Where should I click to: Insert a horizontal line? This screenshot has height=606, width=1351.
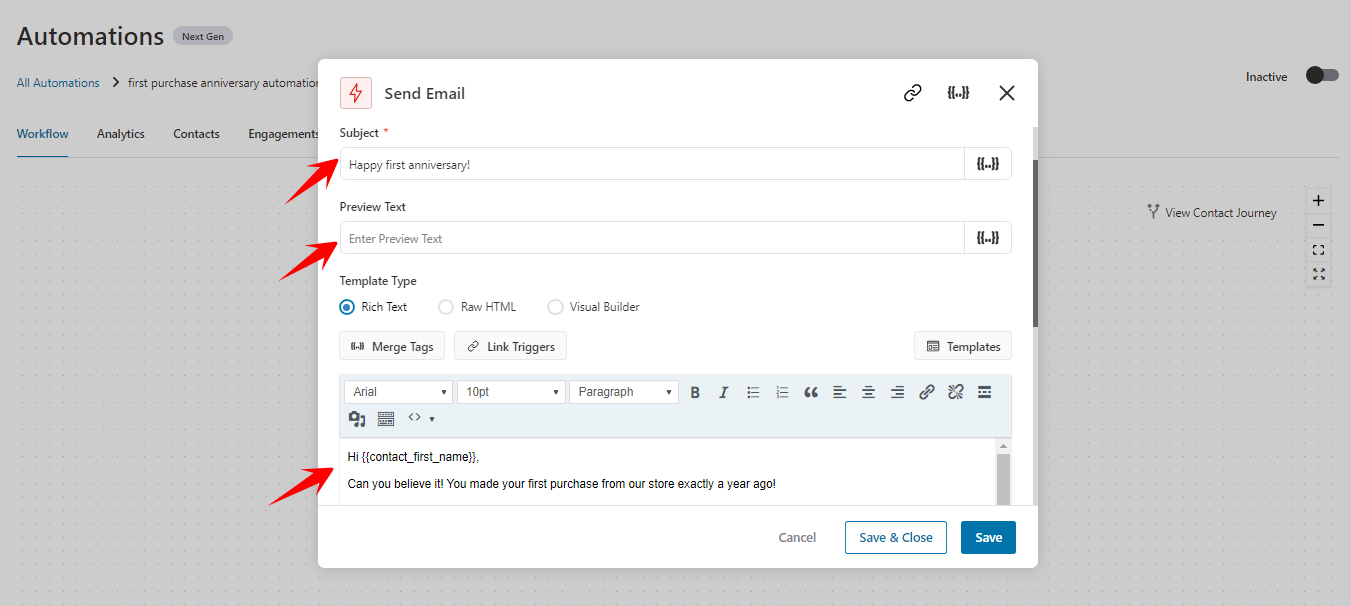pyautogui.click(x=984, y=391)
